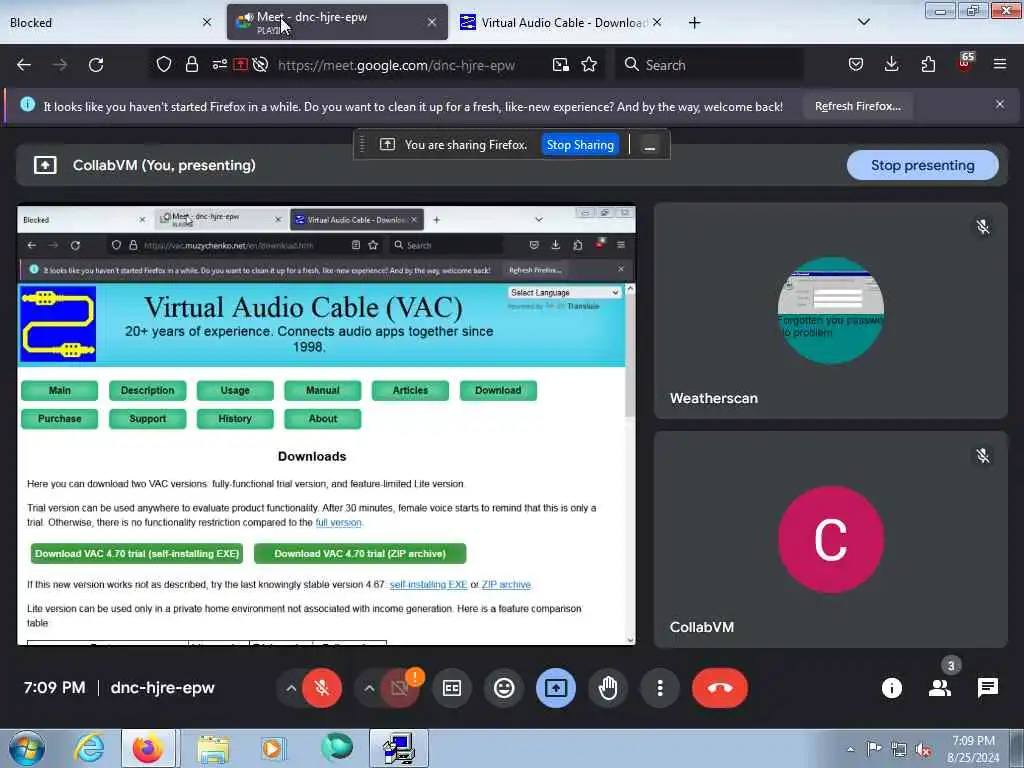Viewport: 1024px width, 768px height.
Task: Turn on the camera in Meet
Action: 400,688
